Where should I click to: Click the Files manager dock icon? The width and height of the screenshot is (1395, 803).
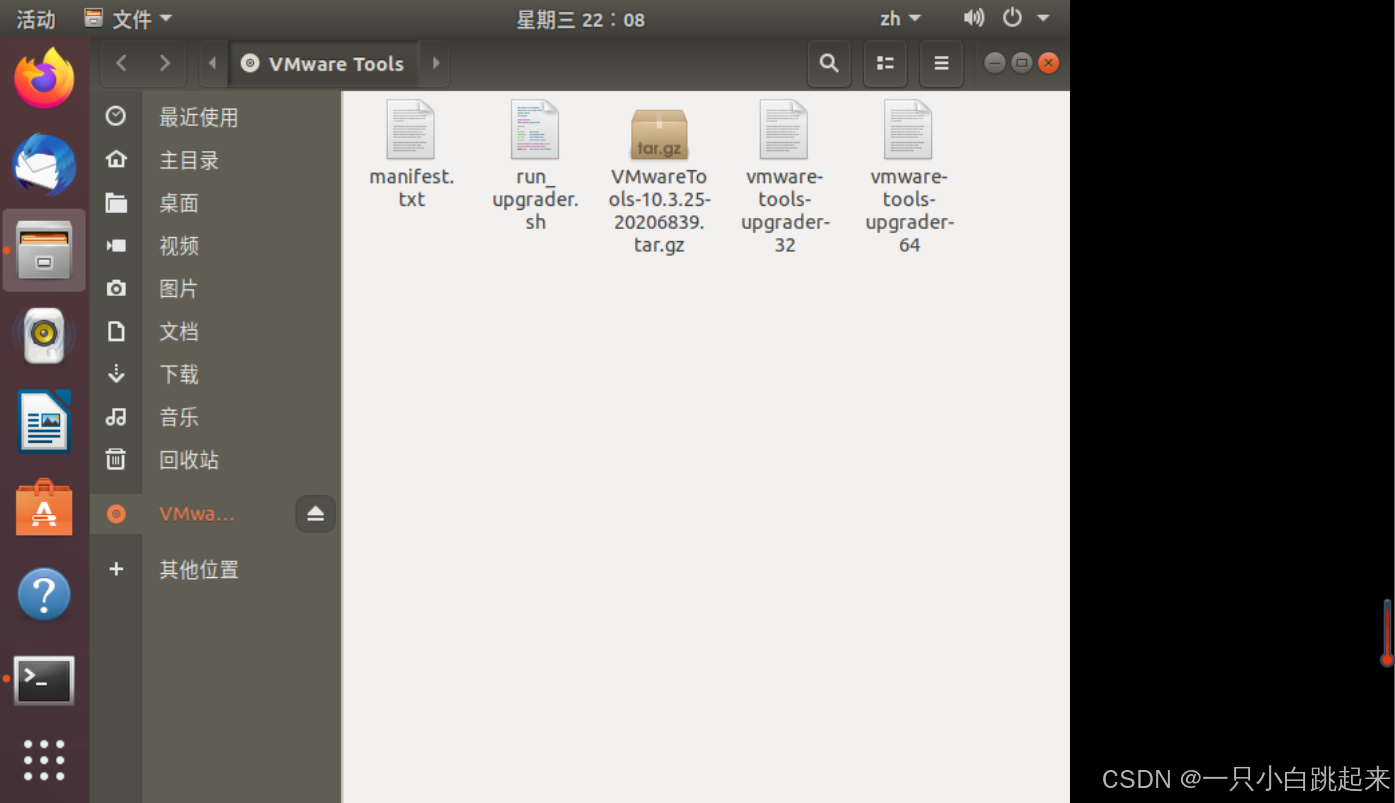tap(44, 250)
